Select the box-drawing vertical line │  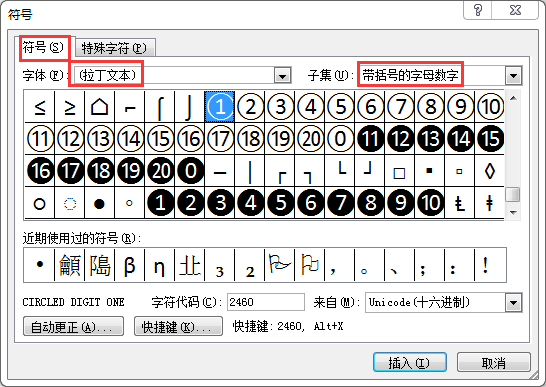(250, 171)
